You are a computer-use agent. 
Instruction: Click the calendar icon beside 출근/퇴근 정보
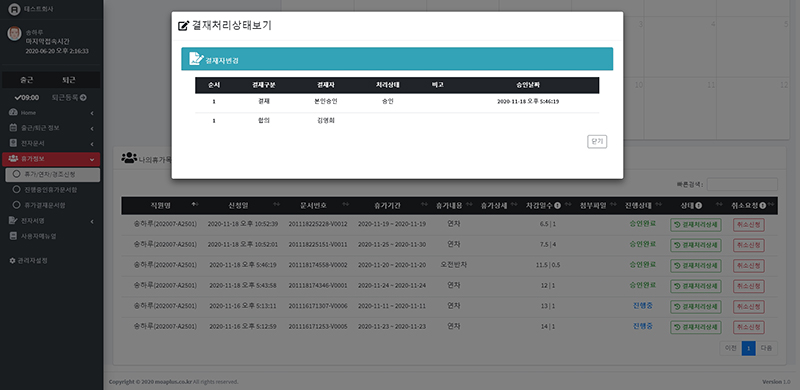[13, 128]
